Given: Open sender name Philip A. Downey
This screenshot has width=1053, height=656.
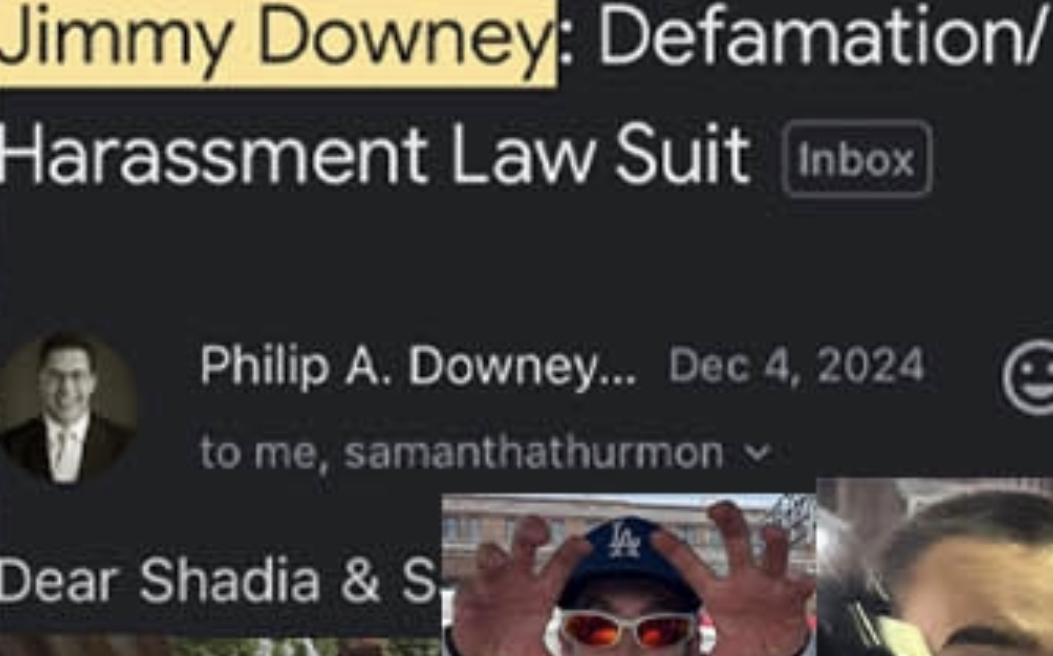Looking at the screenshot, I should click(x=418, y=367).
